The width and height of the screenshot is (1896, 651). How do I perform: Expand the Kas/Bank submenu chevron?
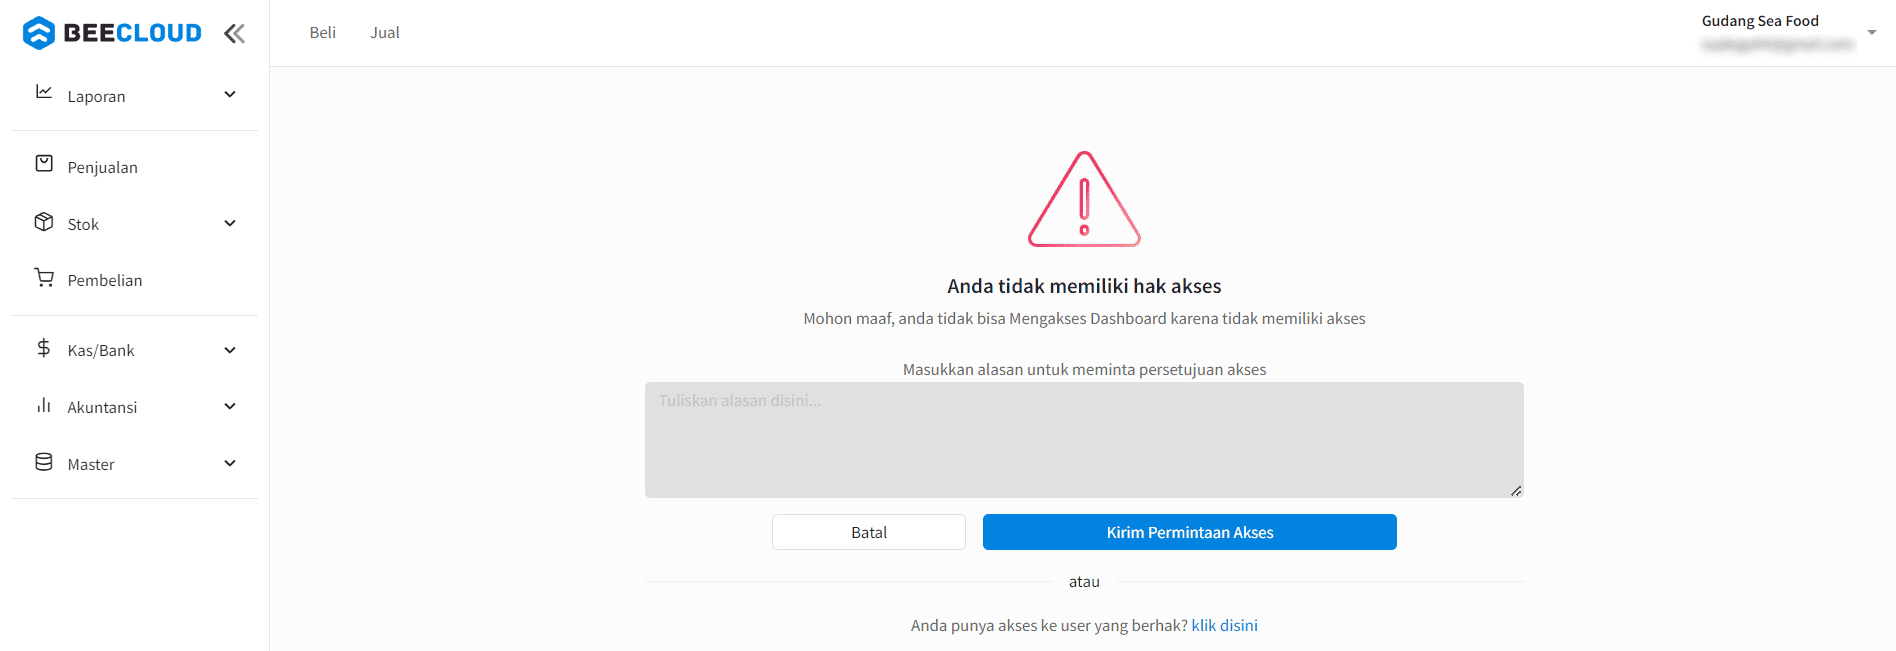point(230,350)
